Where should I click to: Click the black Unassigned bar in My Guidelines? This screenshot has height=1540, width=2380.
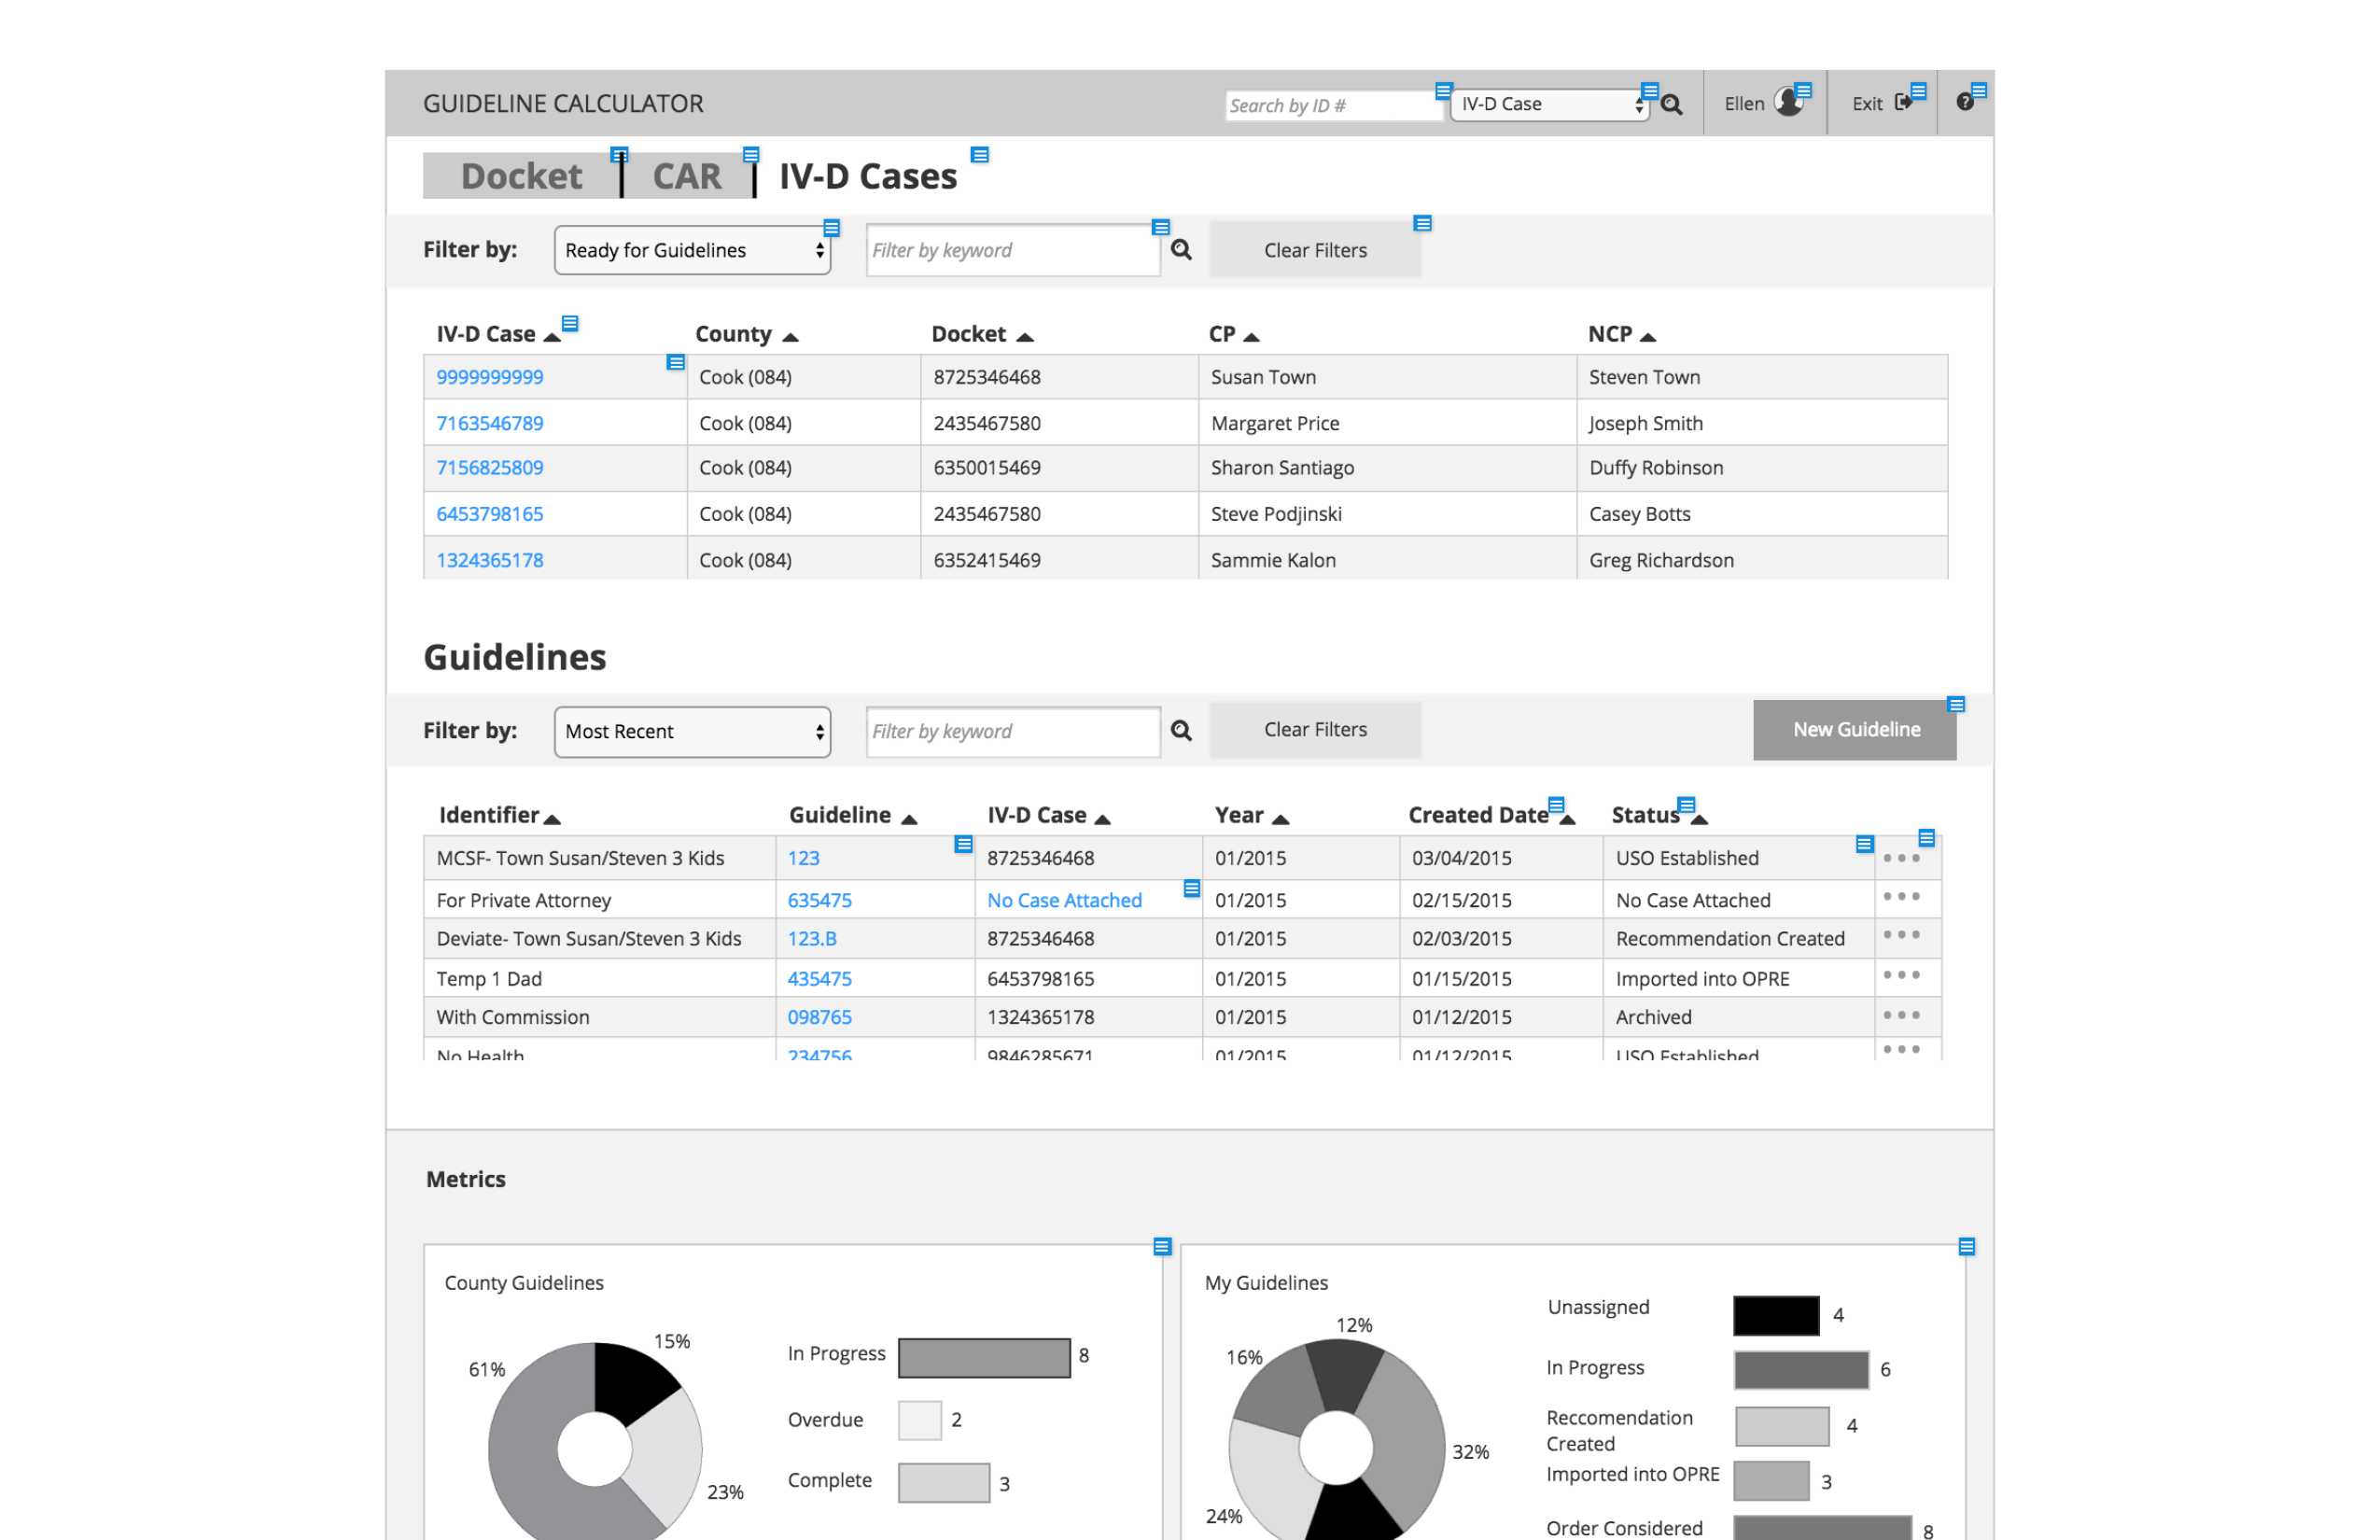tap(1776, 1315)
